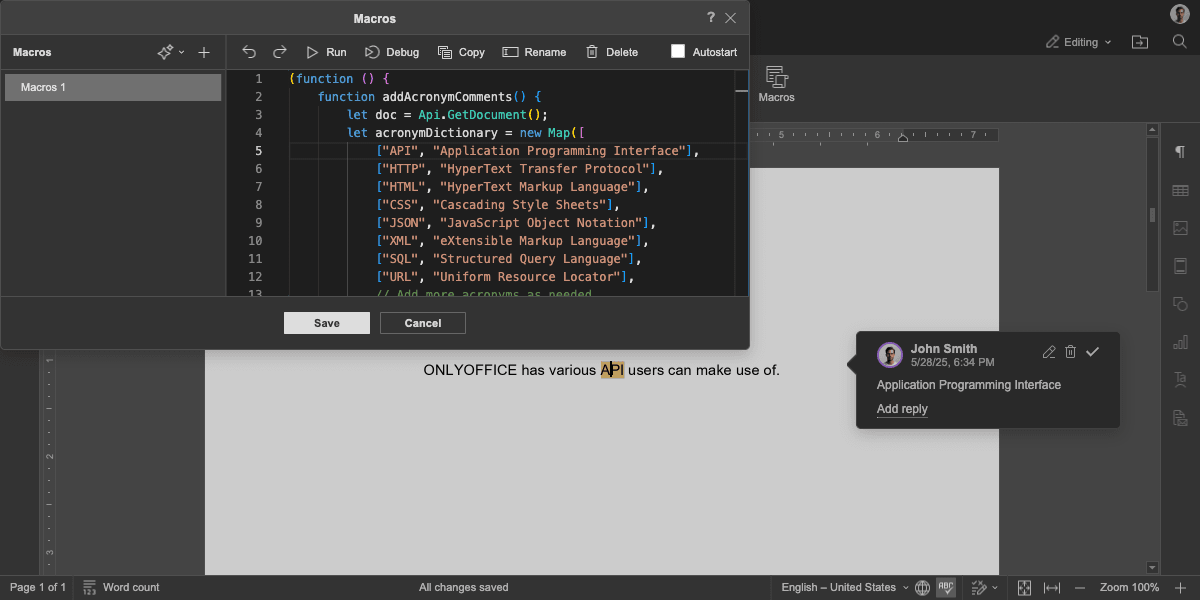This screenshot has width=1200, height=600.
Task: Click the document scrollbar down arrow
Action: 1152,567
